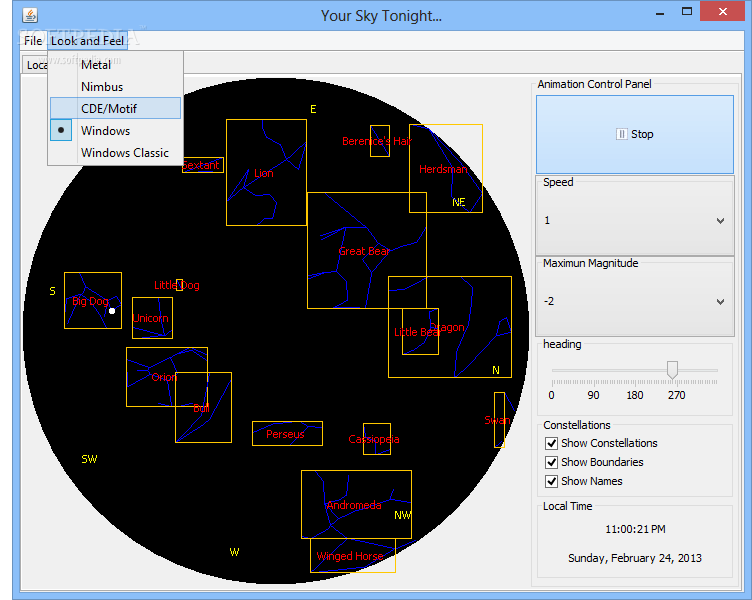Click the heading slider thumb

672,370
